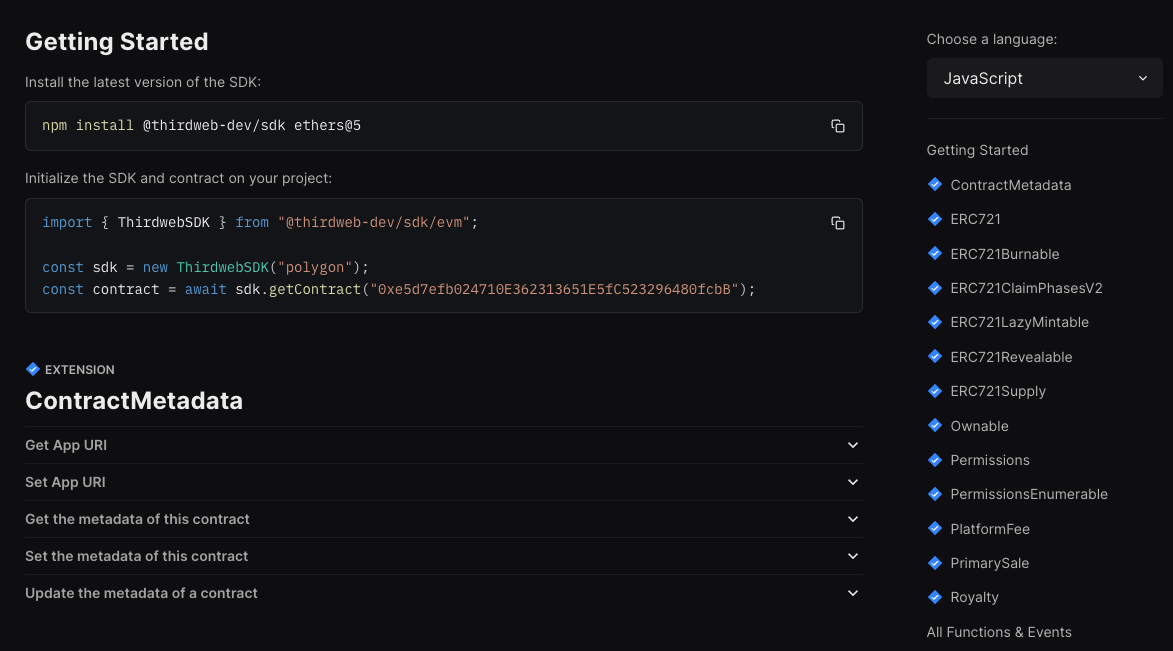Jump to PrimarySale extension link
Viewport: 1173px width, 651px height.
990,563
